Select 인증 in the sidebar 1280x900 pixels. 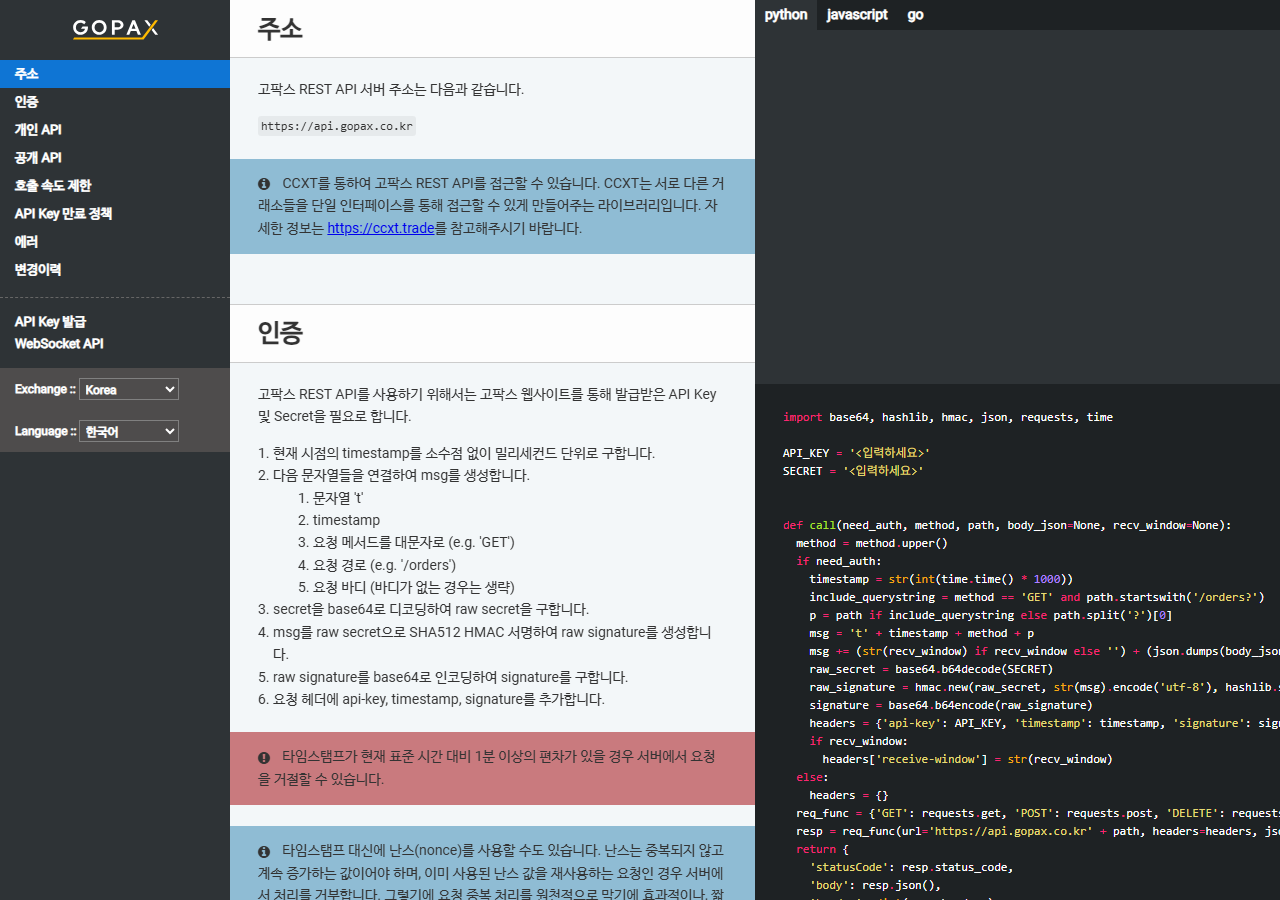coord(115,102)
